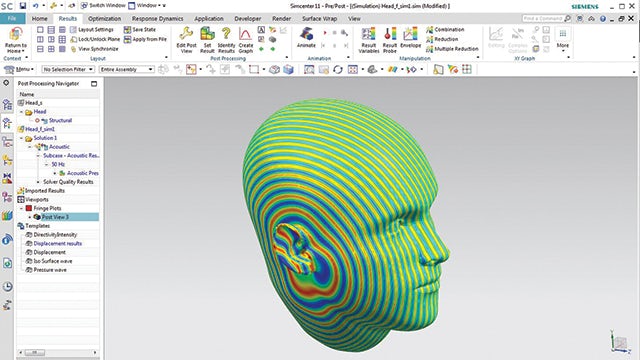Start the Animate function
This screenshot has height=360, width=640.
306,38
